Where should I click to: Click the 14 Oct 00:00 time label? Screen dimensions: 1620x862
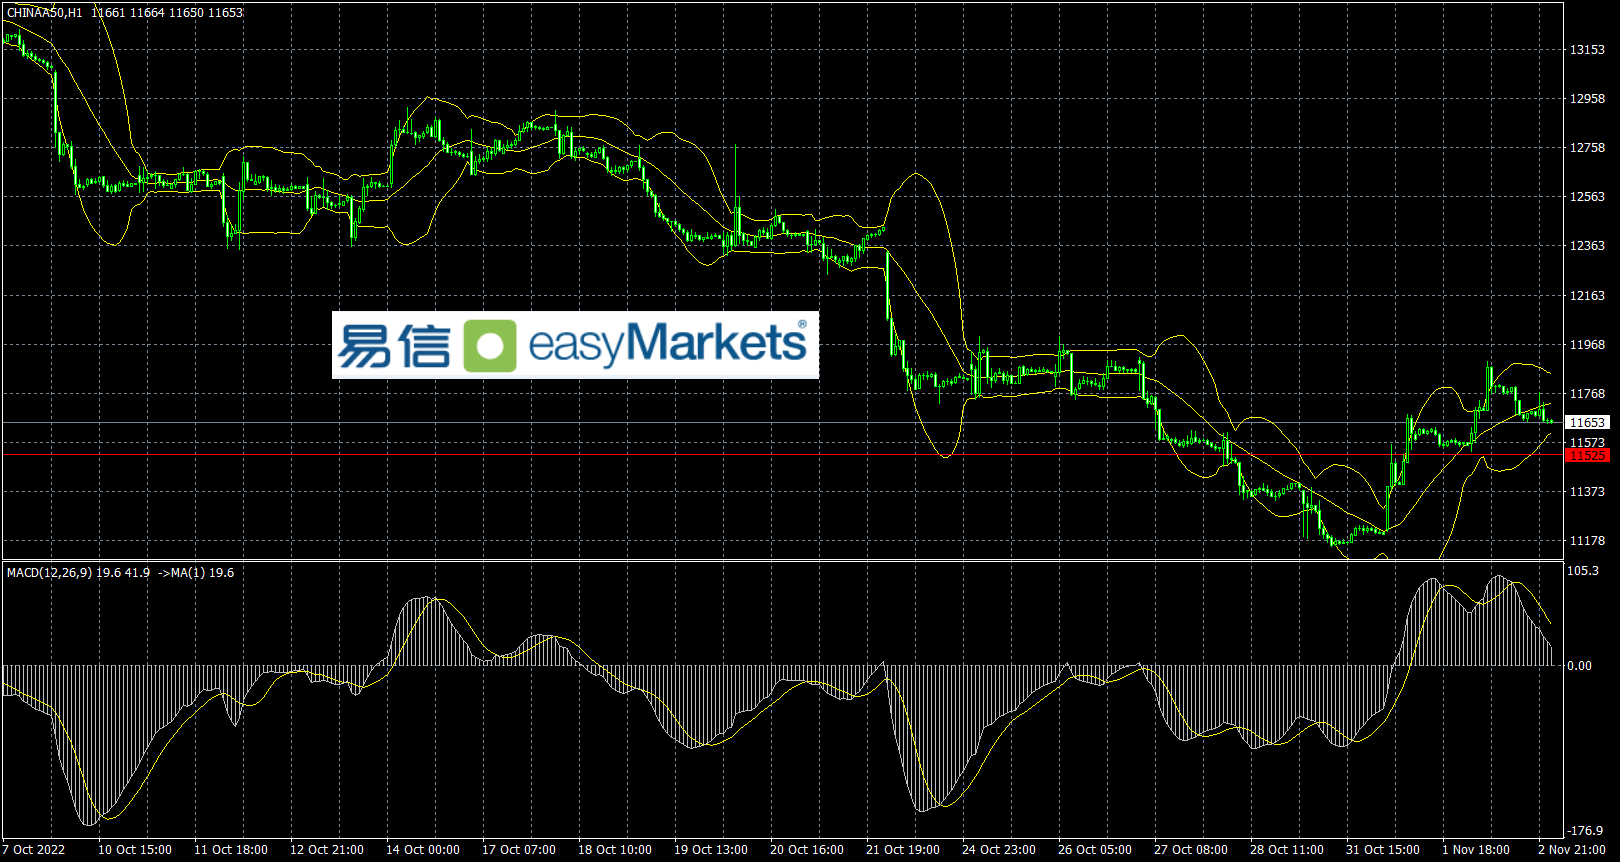(x=423, y=850)
